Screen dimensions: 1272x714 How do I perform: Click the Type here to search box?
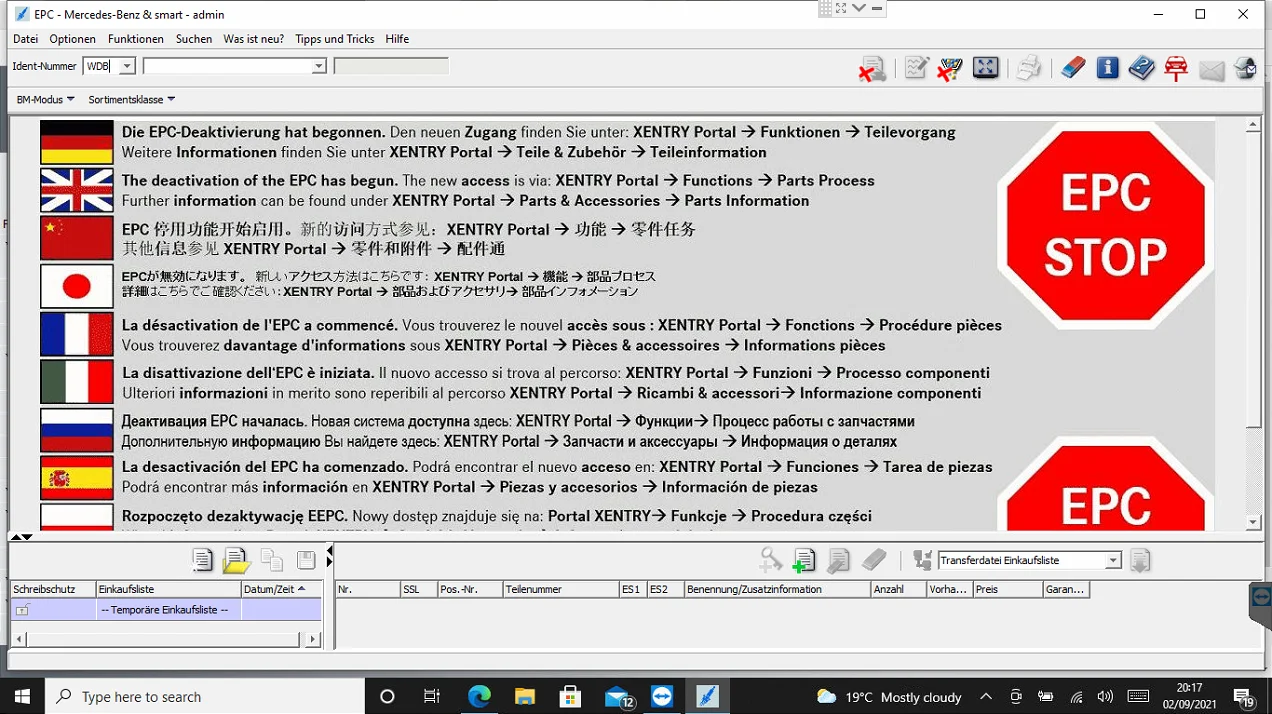point(205,697)
